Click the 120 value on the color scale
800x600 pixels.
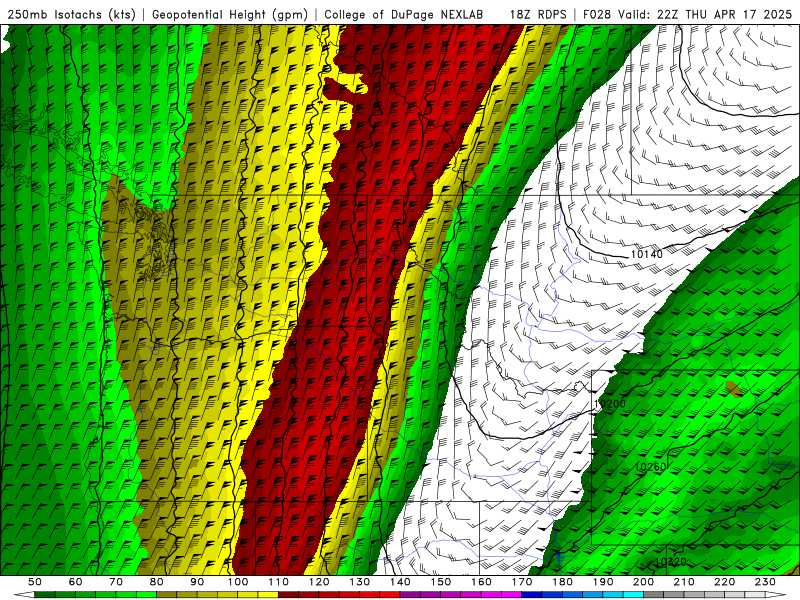pos(319,582)
